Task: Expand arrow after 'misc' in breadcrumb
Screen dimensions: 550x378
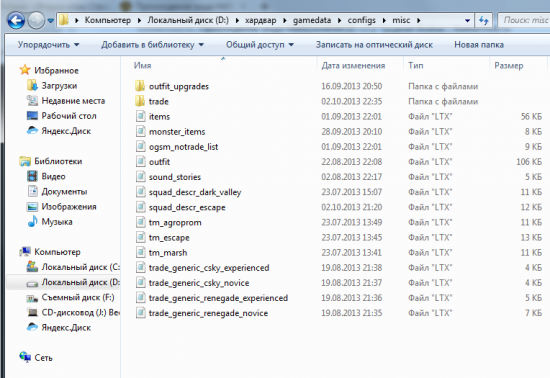Action: (418, 21)
